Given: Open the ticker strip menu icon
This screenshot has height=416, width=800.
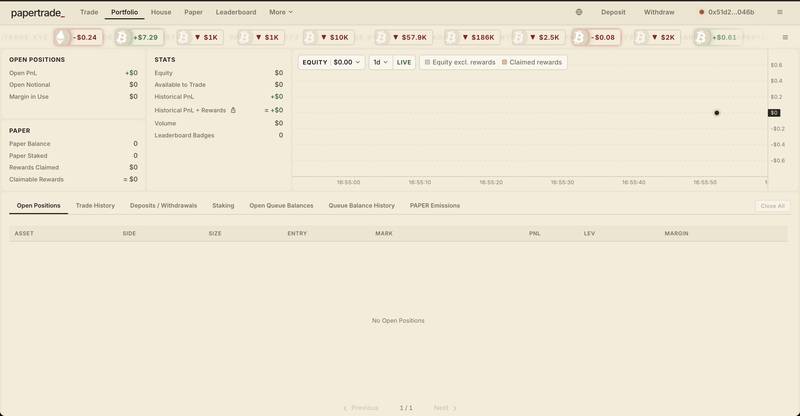Looking at the screenshot, I should click(x=785, y=37).
